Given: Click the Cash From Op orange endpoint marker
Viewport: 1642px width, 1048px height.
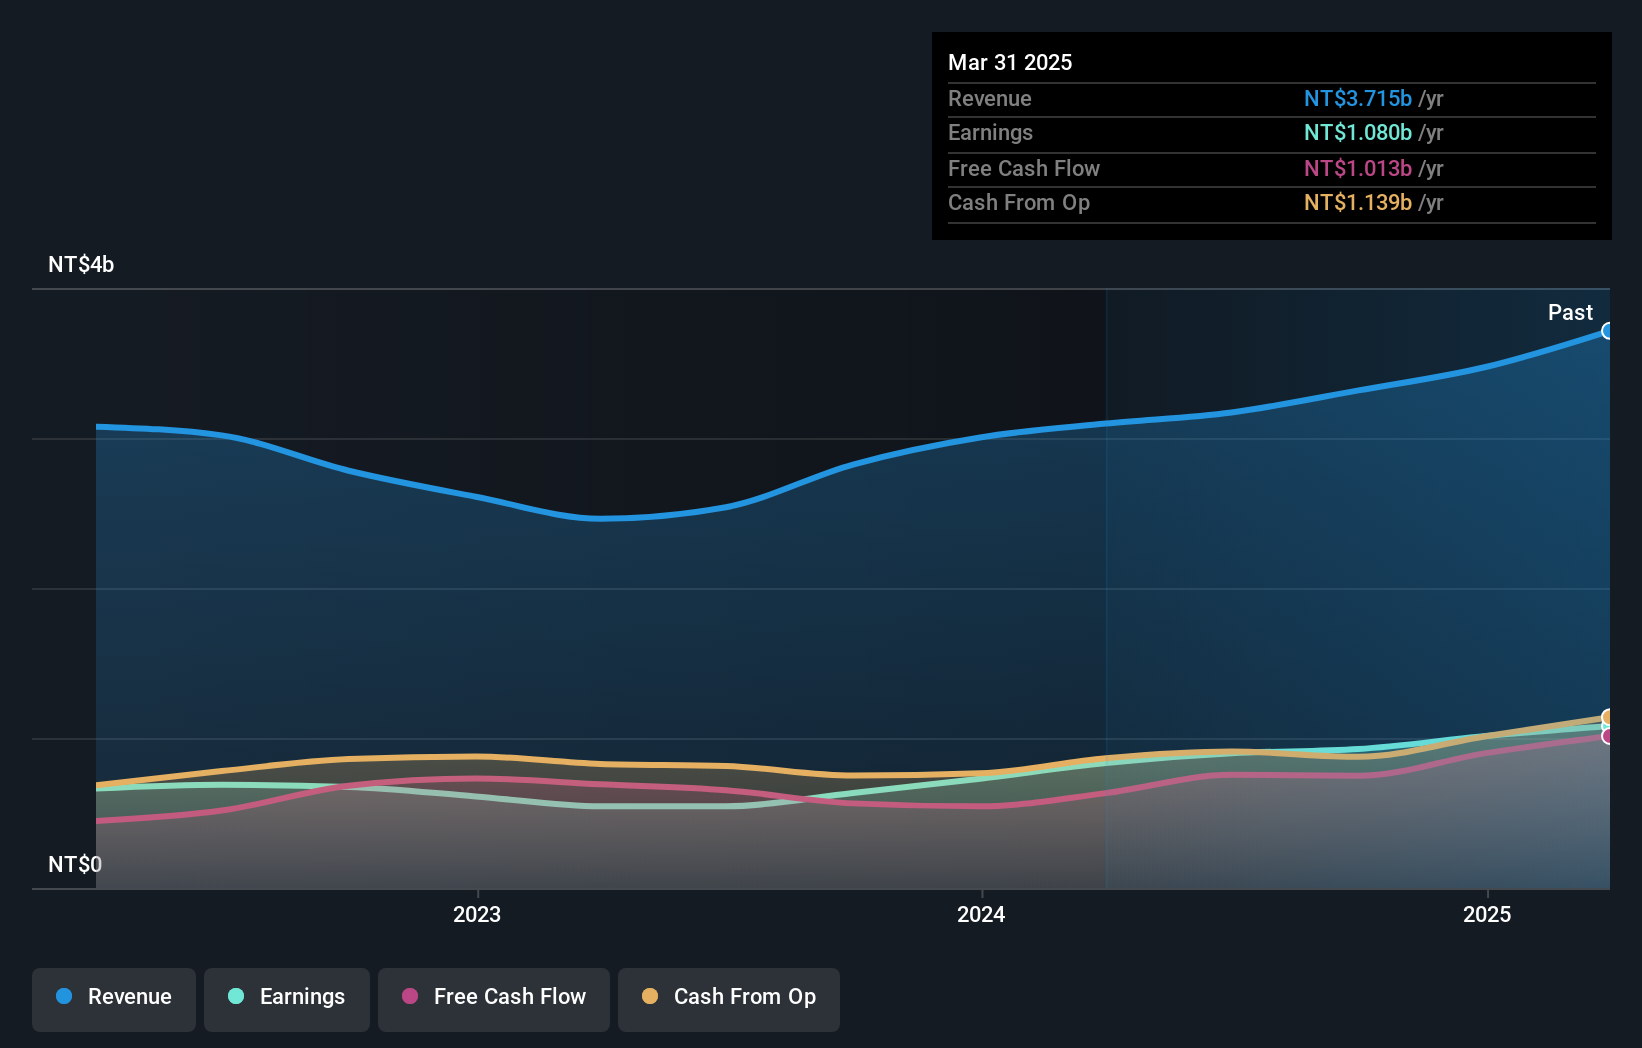Looking at the screenshot, I should click(1608, 717).
